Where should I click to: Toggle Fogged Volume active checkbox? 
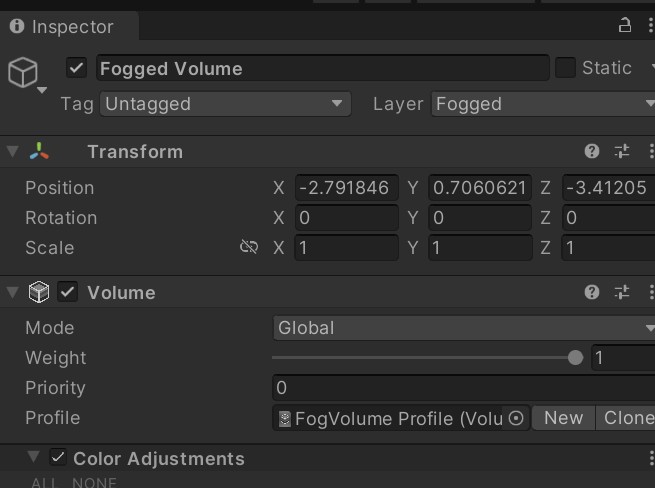pyautogui.click(x=77, y=68)
